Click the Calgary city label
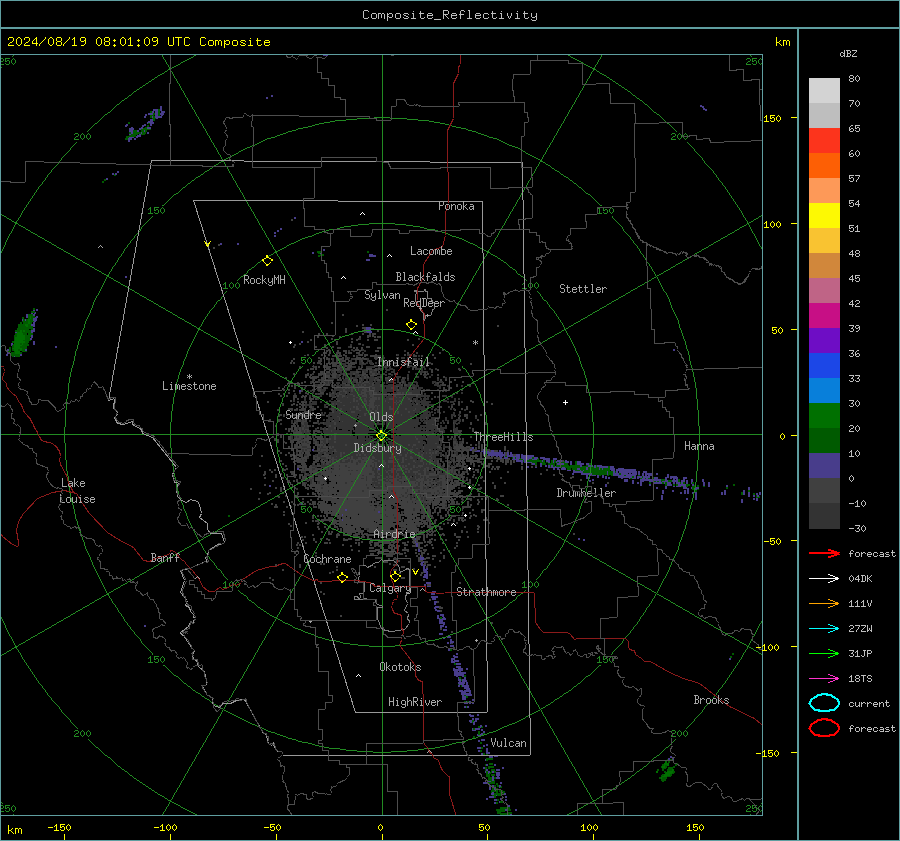This screenshot has height=841, width=900. click(x=390, y=588)
